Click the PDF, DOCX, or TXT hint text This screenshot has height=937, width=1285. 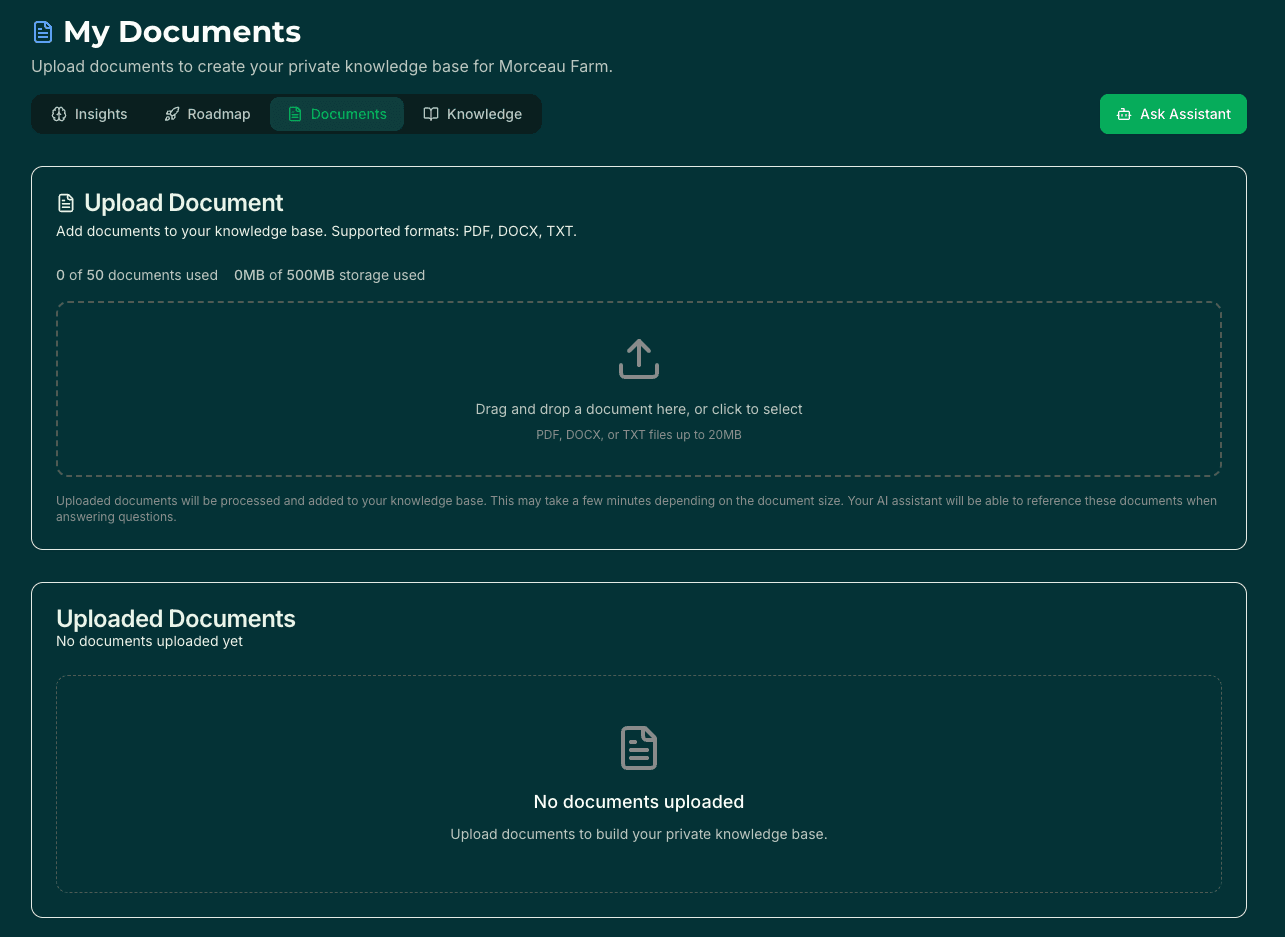click(639, 435)
